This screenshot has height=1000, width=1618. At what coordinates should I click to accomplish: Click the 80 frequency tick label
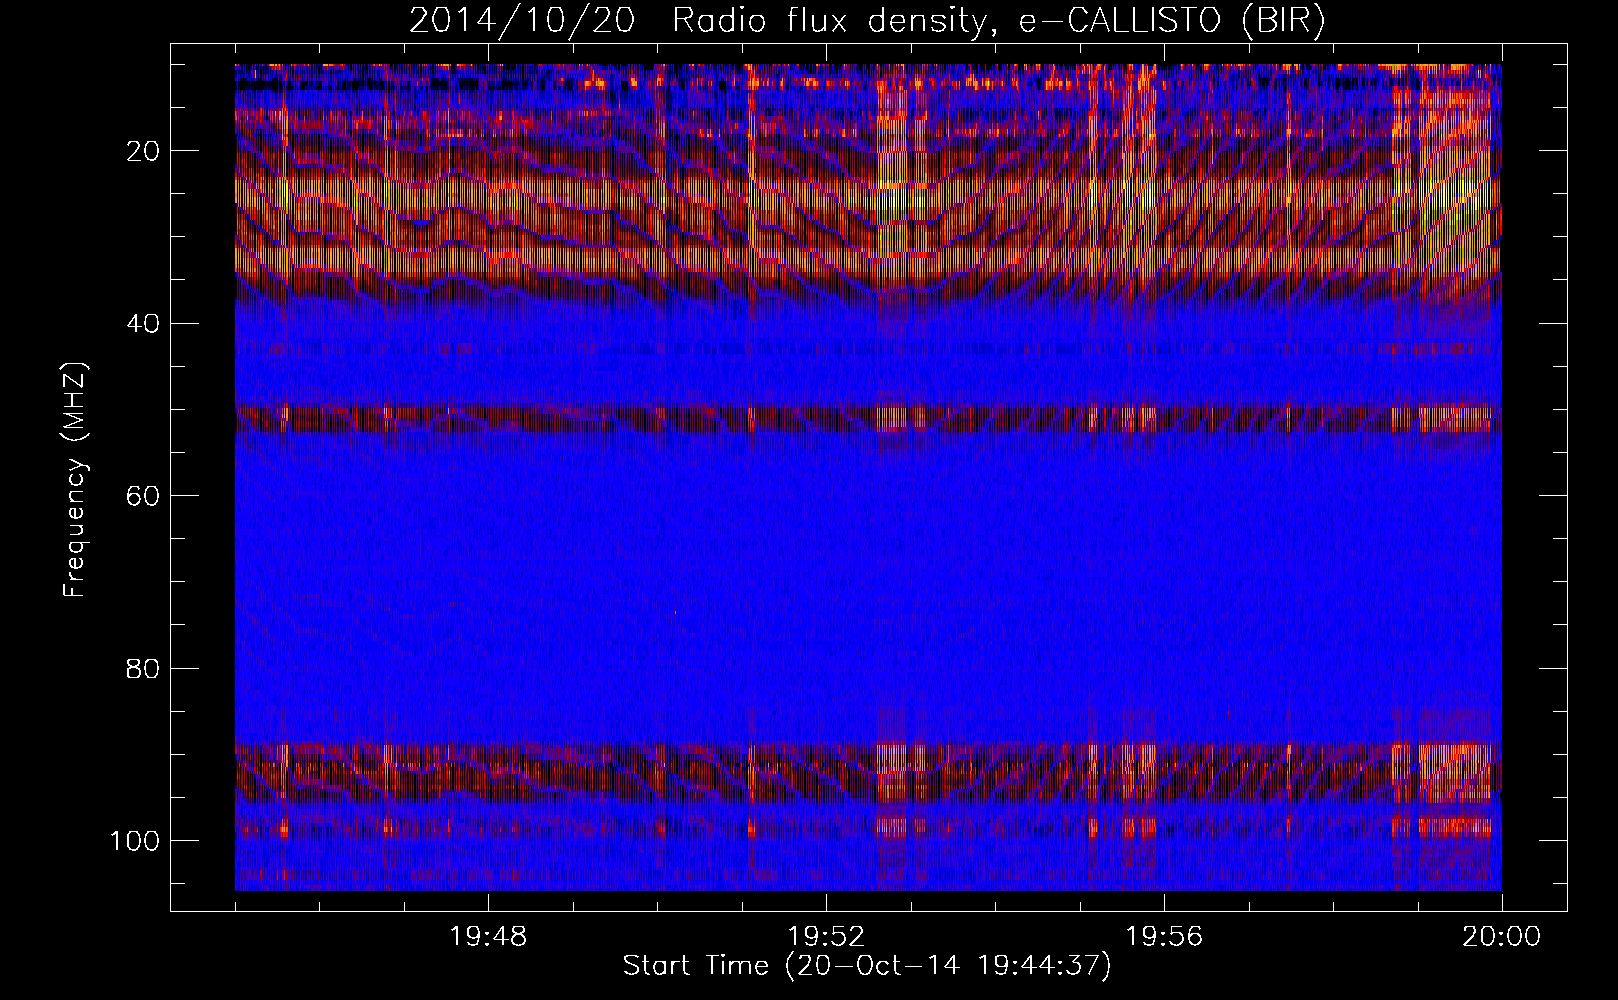(144, 668)
